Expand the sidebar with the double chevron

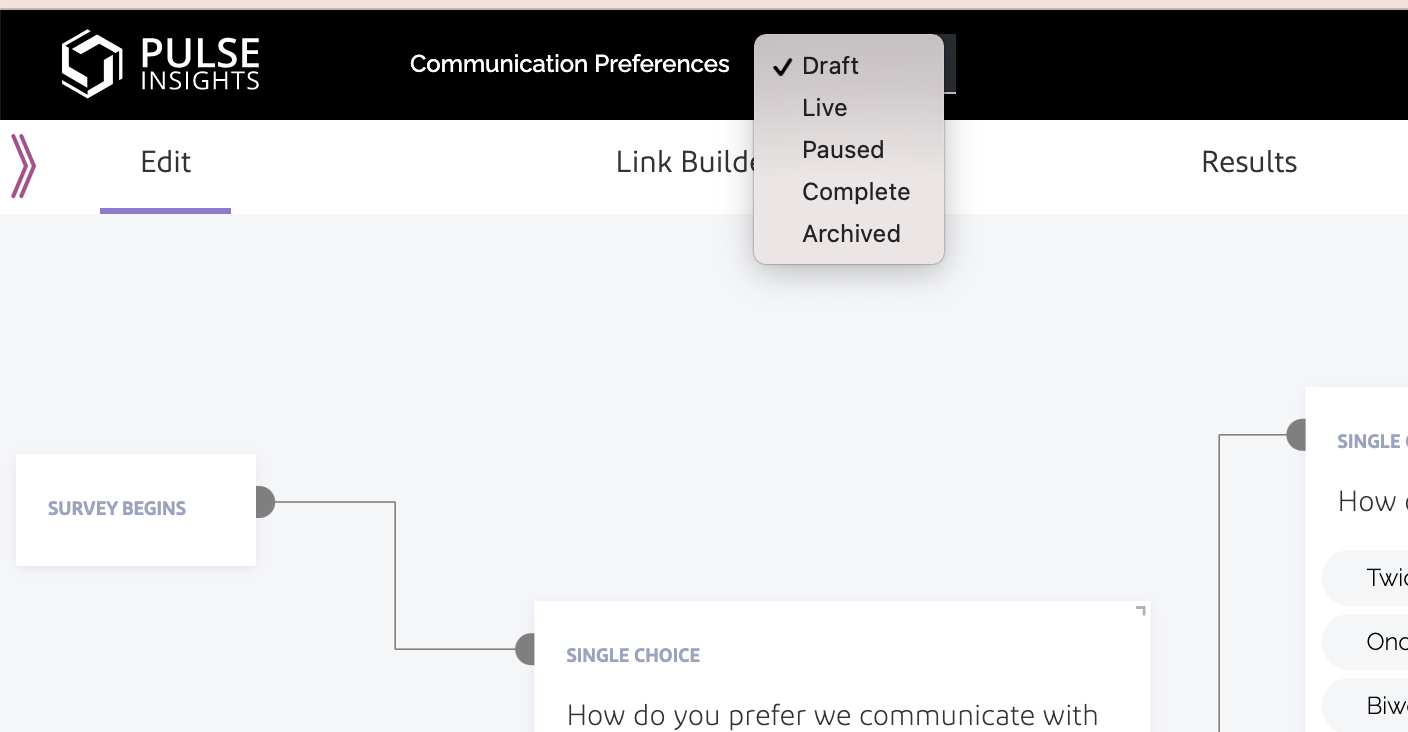(23, 166)
